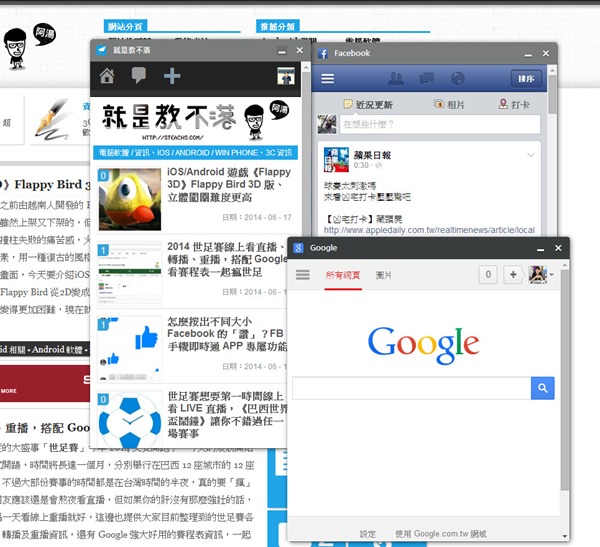This screenshot has height=547, width=600.
Task: Open the 設定 link in Google panel footer
Action: click(x=367, y=534)
